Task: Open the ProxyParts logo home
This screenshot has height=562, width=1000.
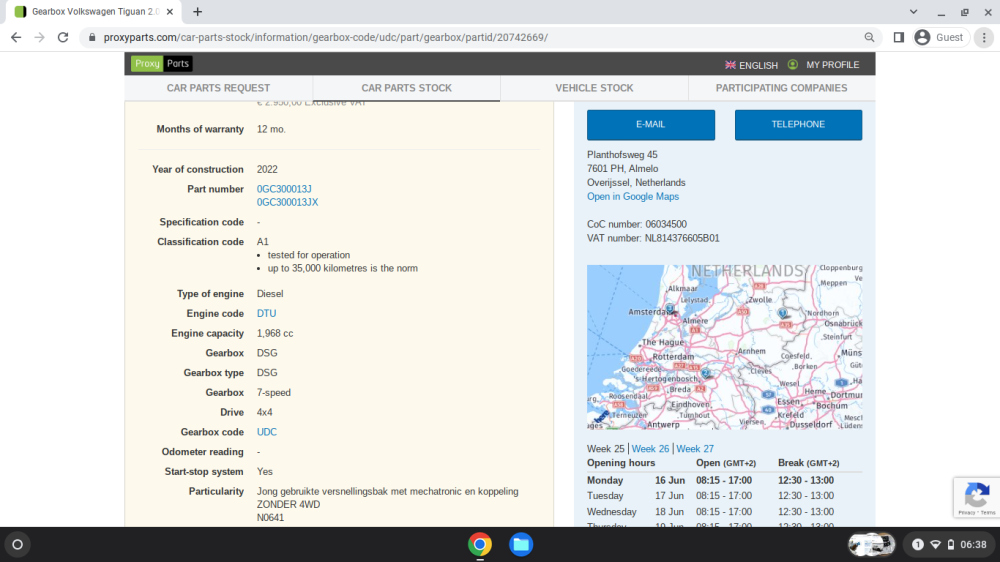Action: 161,64
